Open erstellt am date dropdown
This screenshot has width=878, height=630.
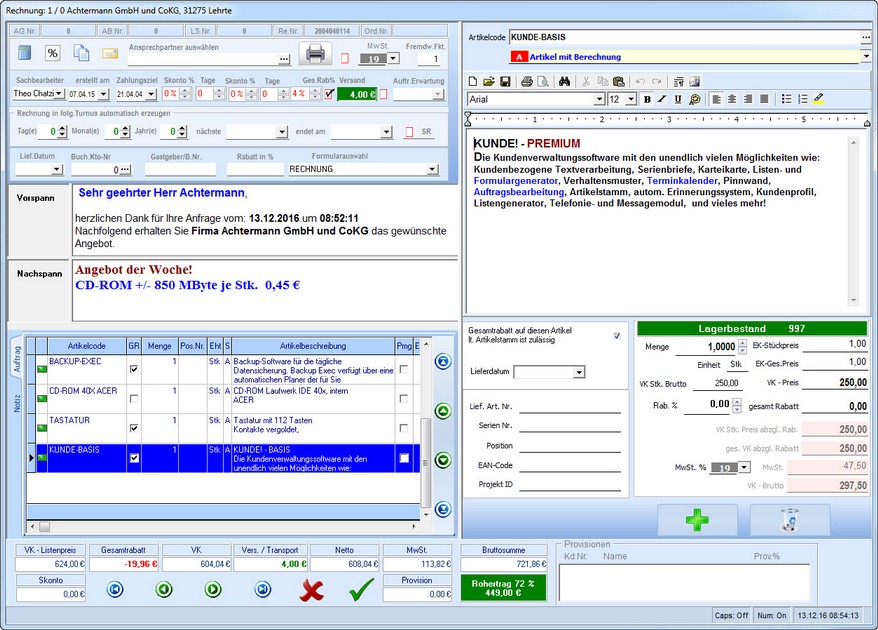coord(104,94)
